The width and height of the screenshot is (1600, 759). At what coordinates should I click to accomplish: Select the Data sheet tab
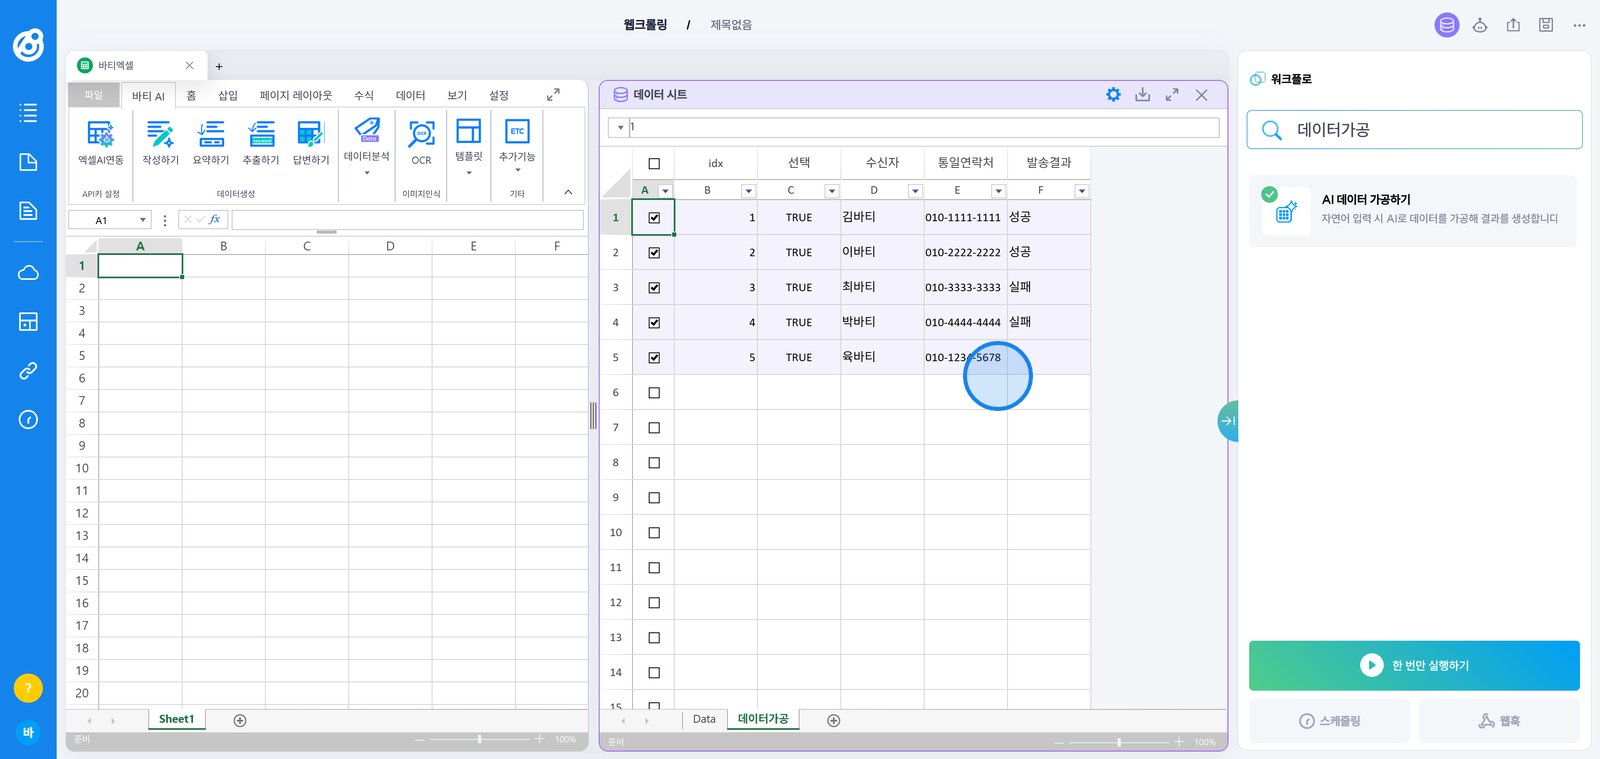click(x=704, y=719)
